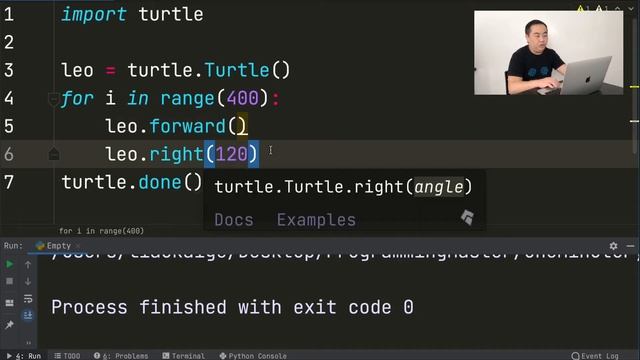
Task: Click 'done' in turtle.done()
Action: (x=160, y=182)
